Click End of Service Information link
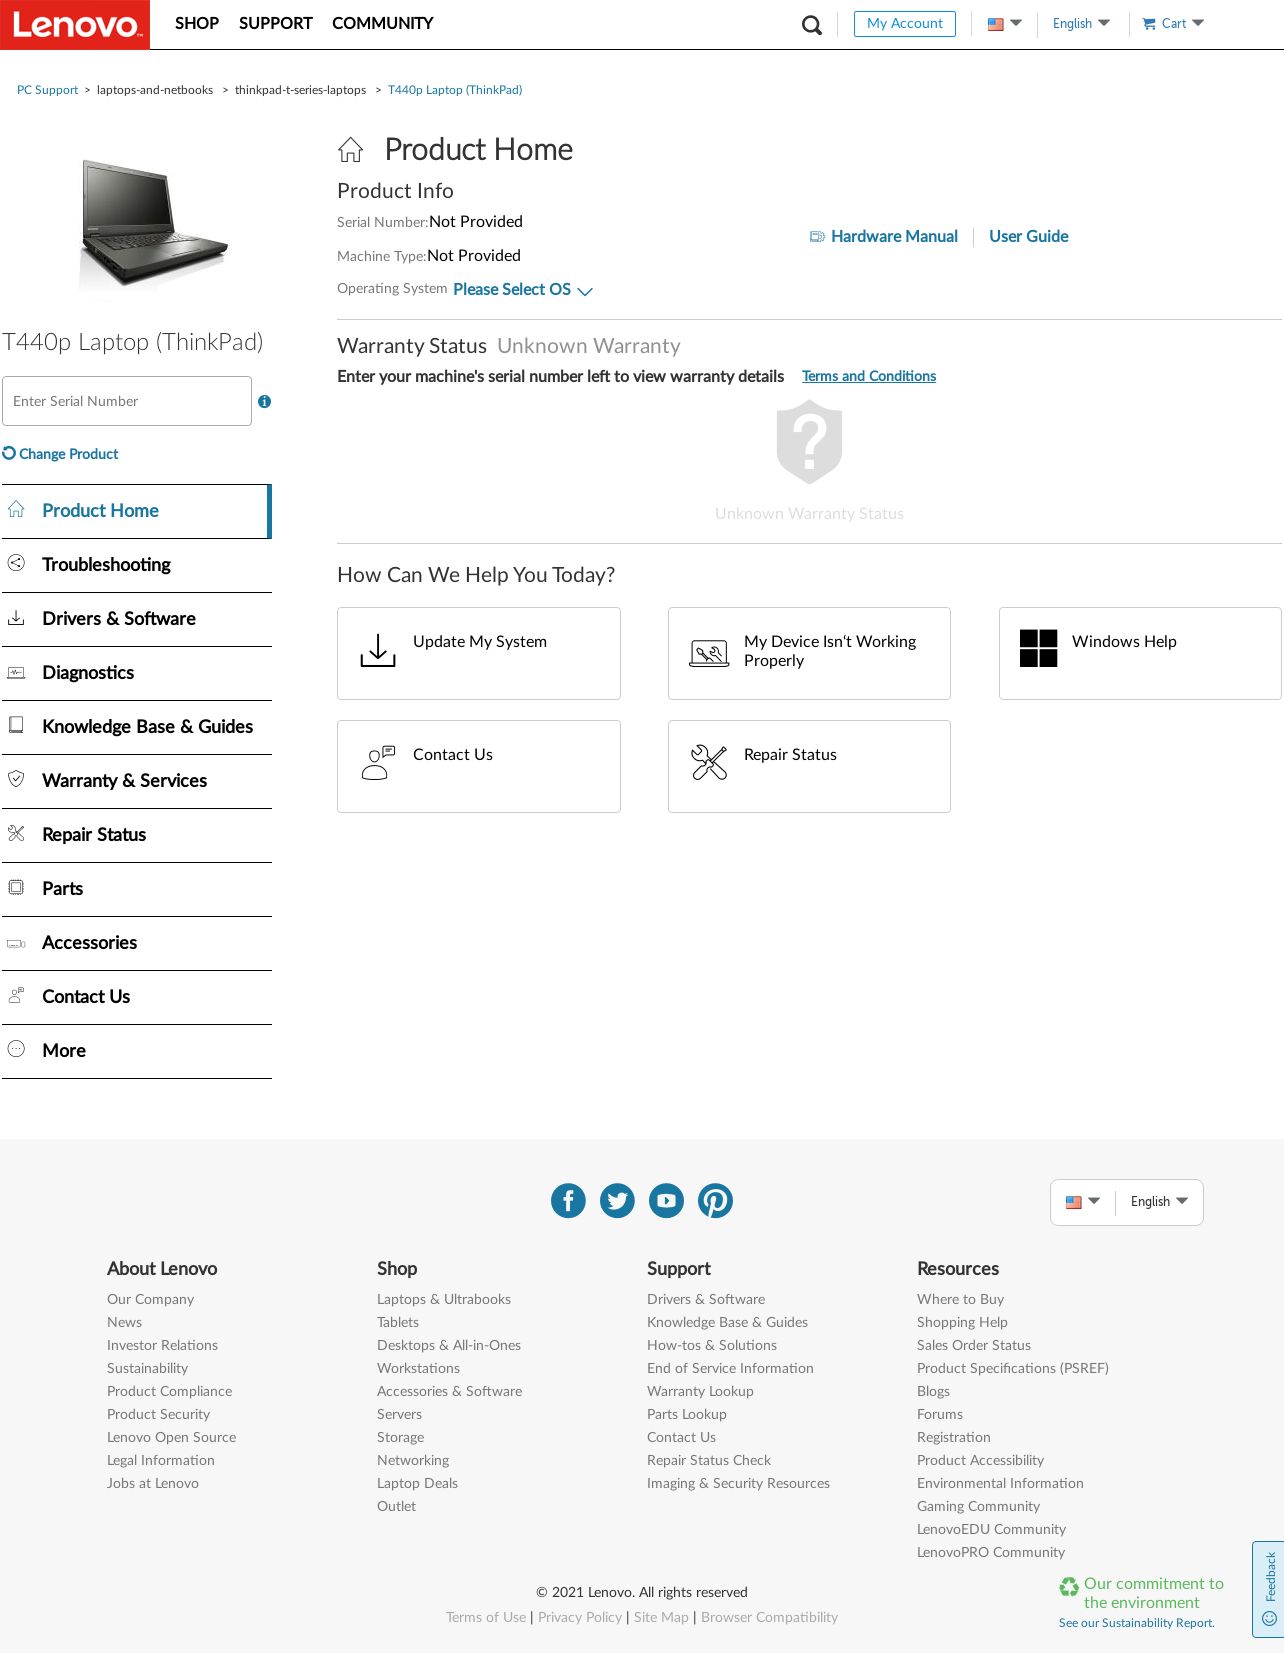1284x1653 pixels. click(730, 1368)
